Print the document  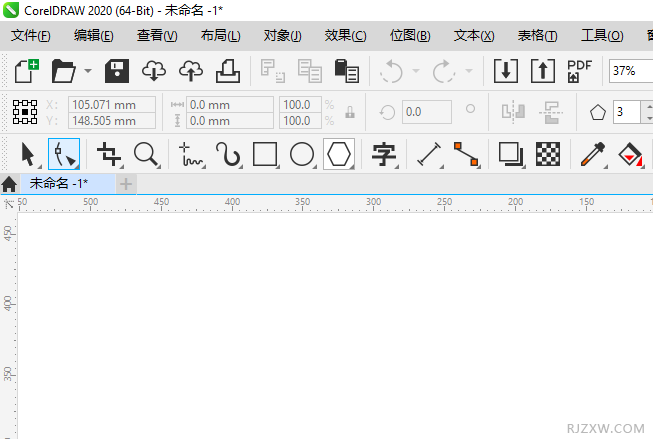(228, 71)
